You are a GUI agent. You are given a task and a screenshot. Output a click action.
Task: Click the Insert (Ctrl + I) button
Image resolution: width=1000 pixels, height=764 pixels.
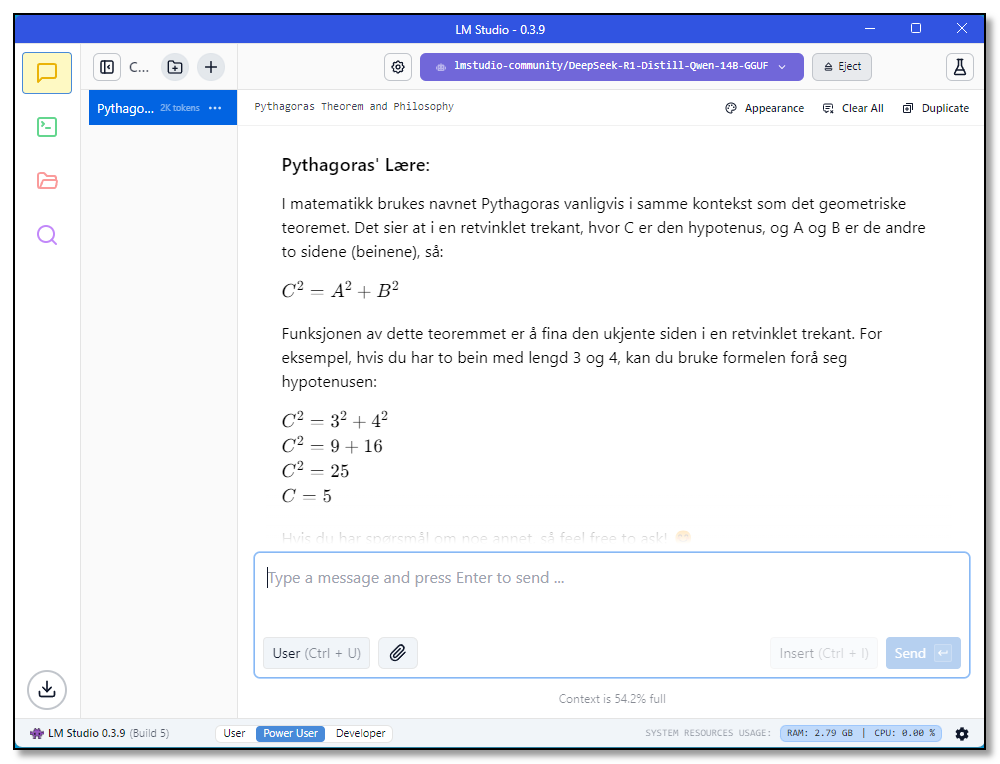824,653
